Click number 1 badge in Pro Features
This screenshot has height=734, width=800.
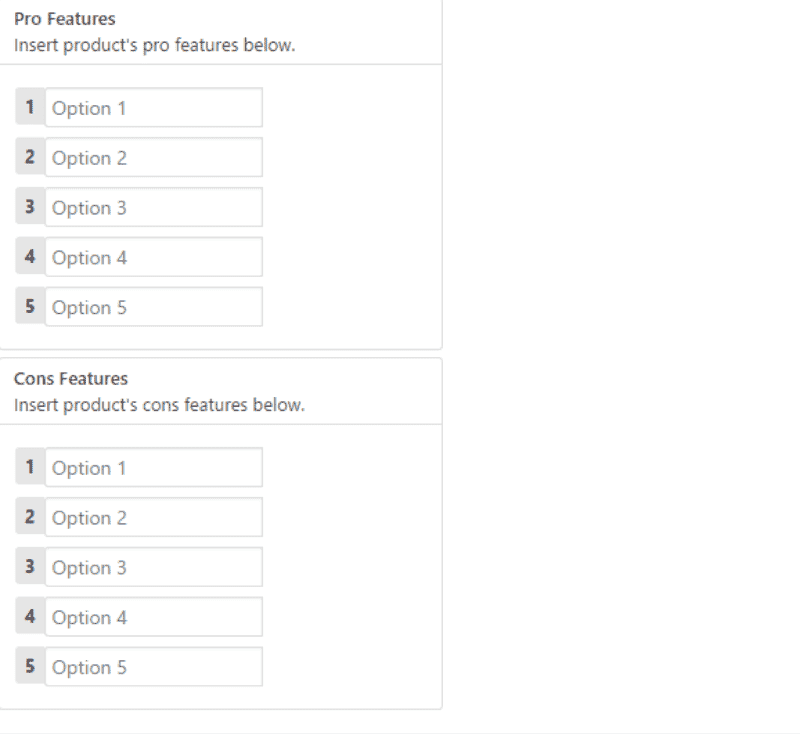tap(30, 107)
